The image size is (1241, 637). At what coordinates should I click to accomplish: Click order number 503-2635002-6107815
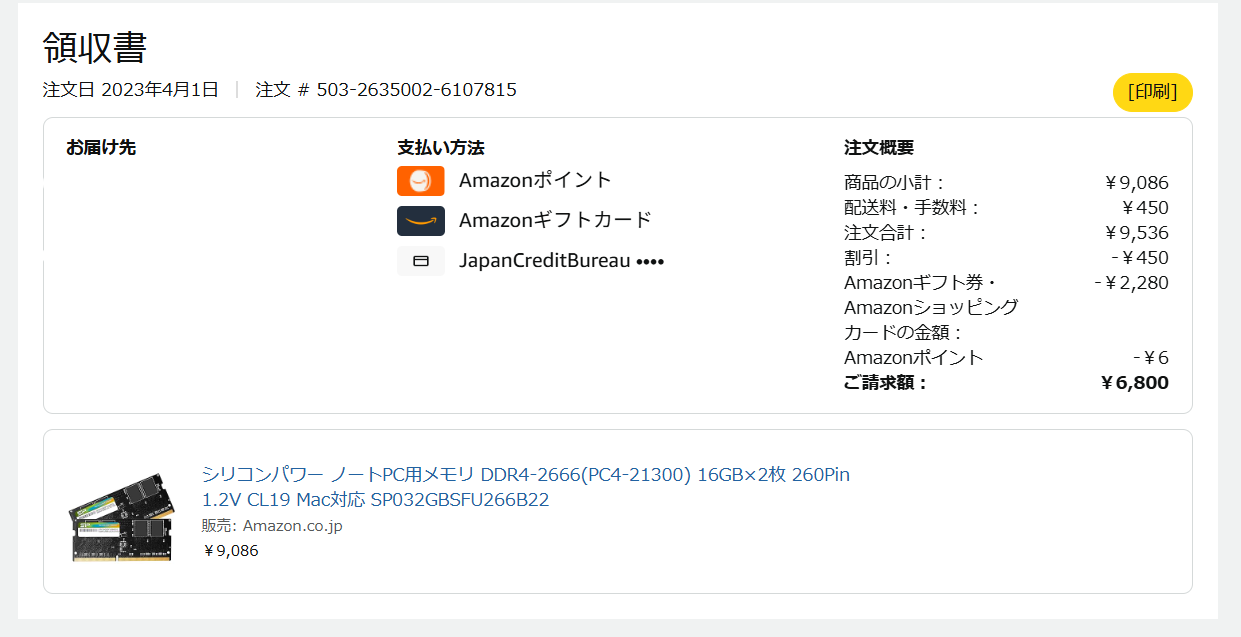click(416, 90)
